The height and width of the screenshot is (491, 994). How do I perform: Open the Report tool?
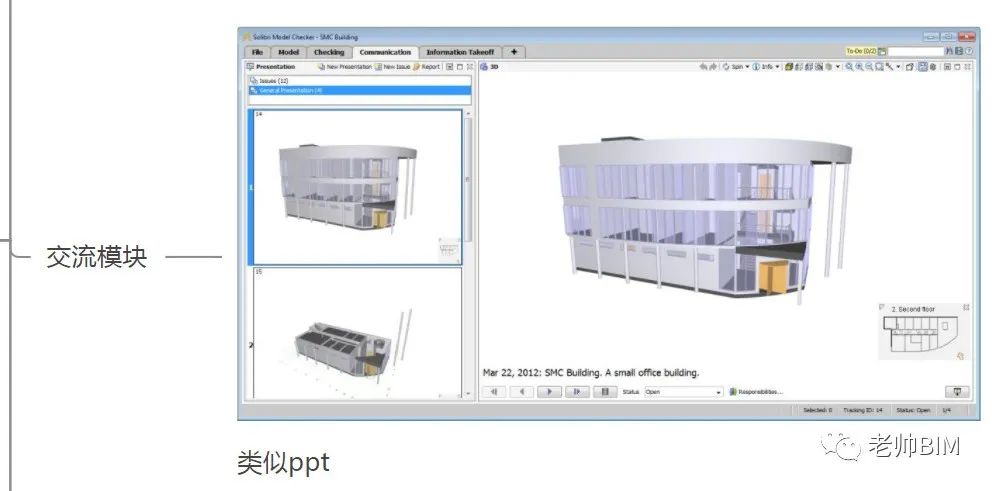[427, 67]
